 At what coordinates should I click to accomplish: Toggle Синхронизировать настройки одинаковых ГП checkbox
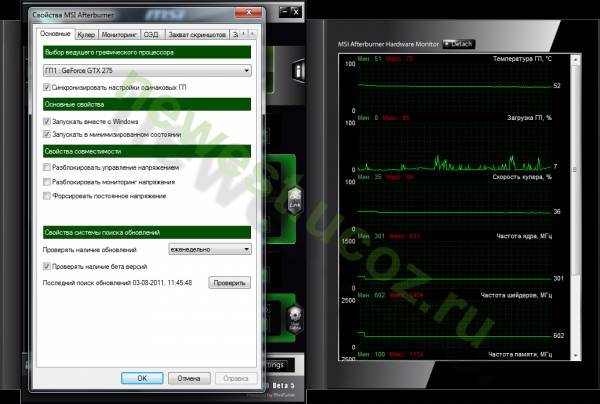point(47,87)
